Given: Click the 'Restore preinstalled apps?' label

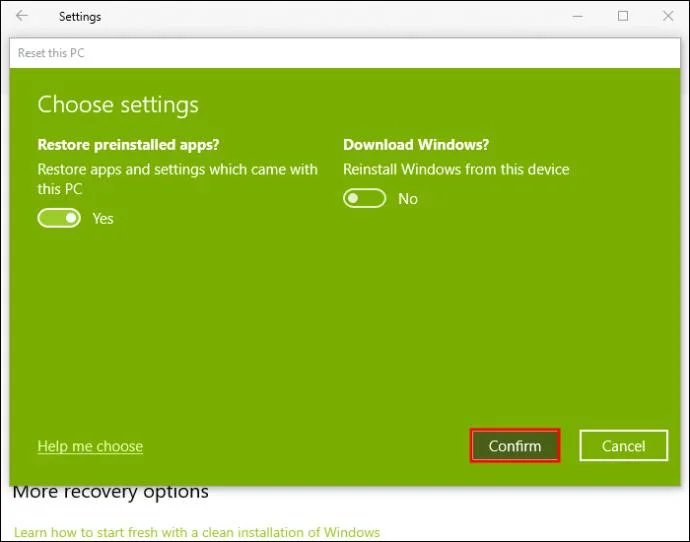Looking at the screenshot, I should pyautogui.click(x=128, y=145).
